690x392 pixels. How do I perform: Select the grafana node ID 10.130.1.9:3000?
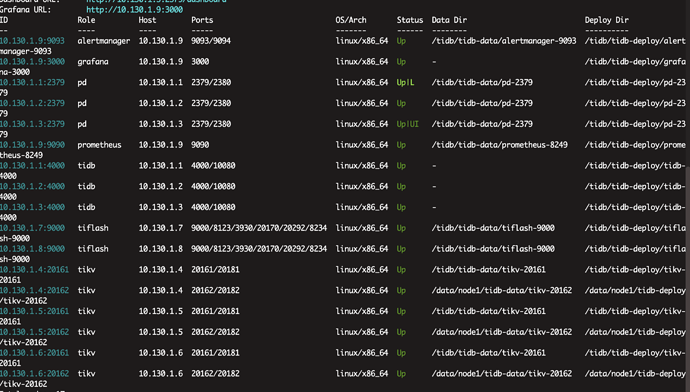coord(32,62)
